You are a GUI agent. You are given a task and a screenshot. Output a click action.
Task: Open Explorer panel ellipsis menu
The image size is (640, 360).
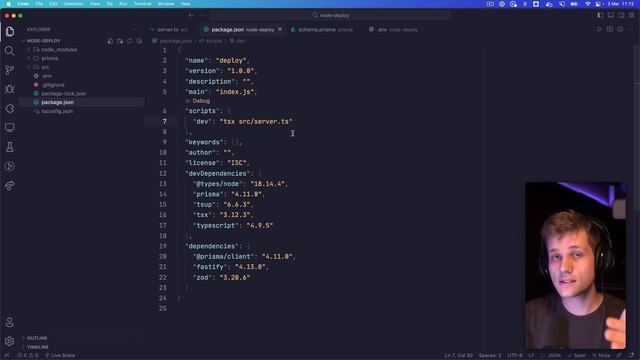point(136,29)
